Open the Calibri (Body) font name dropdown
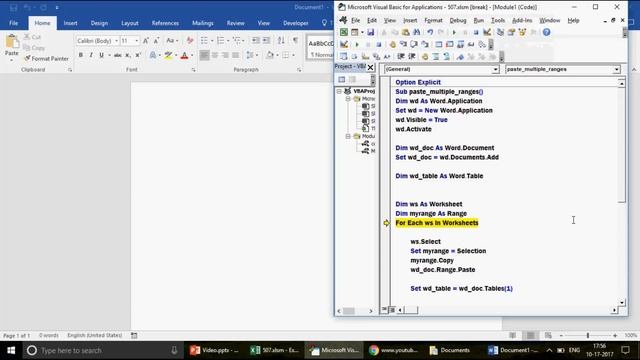The image size is (640, 360). tap(116, 41)
